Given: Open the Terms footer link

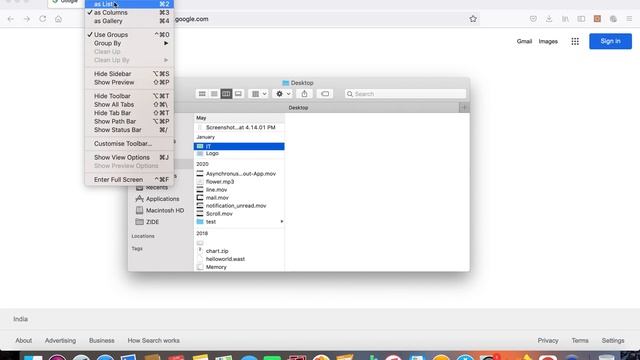Looking at the screenshot, I should 580,340.
